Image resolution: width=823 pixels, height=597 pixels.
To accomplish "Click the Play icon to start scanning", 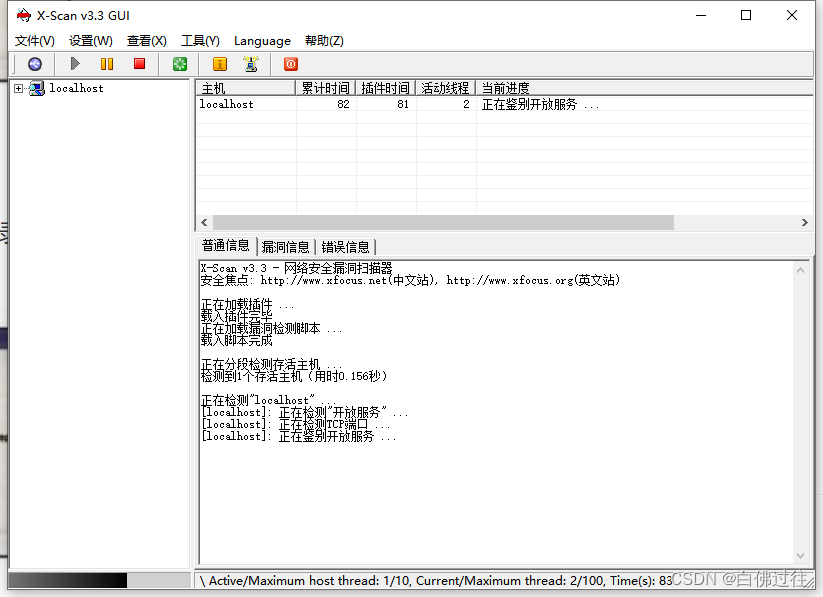I will coord(74,64).
